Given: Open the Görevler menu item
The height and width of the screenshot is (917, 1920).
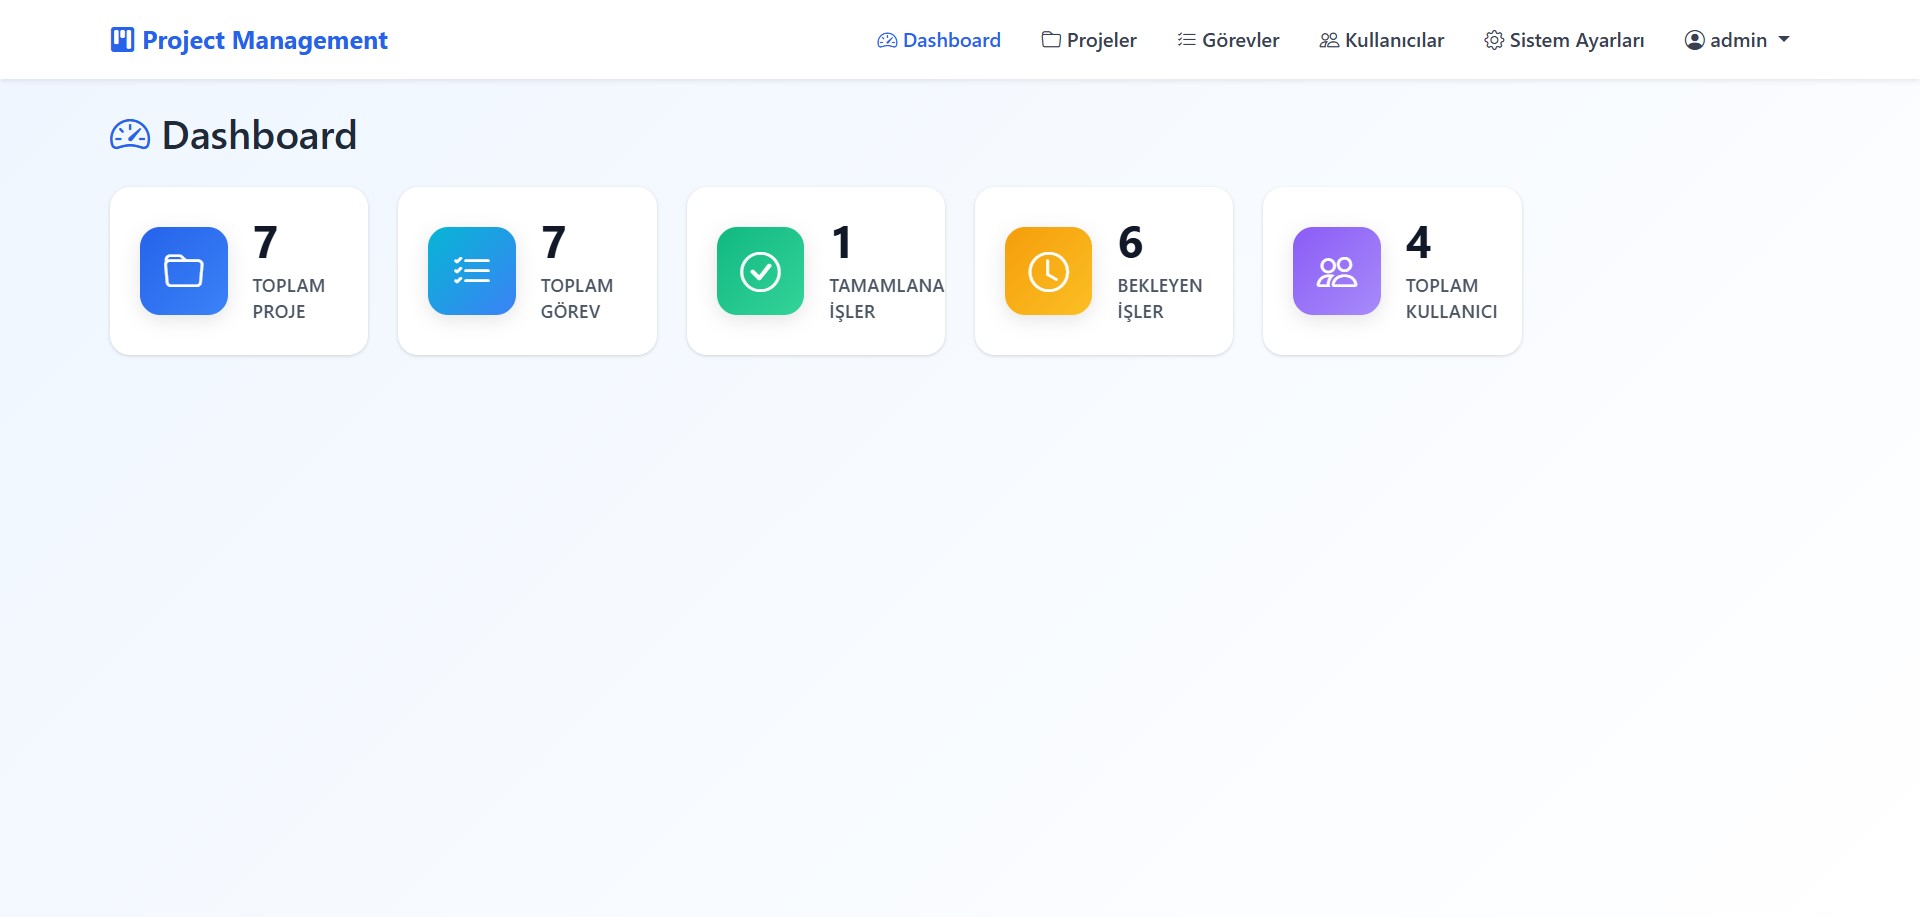Looking at the screenshot, I should point(1228,40).
